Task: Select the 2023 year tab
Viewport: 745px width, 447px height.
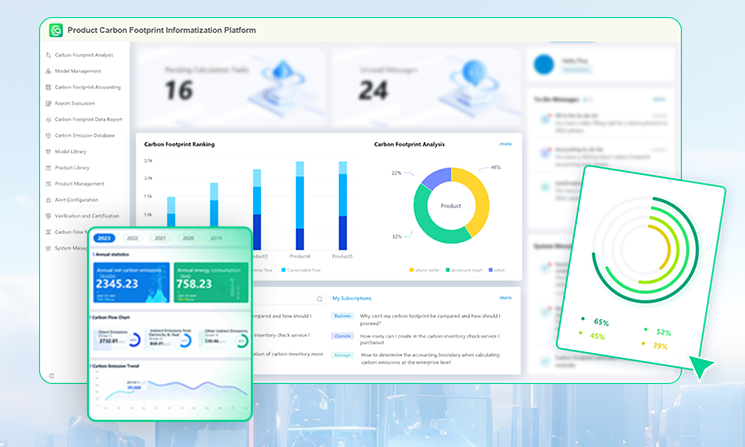Action: pos(105,238)
